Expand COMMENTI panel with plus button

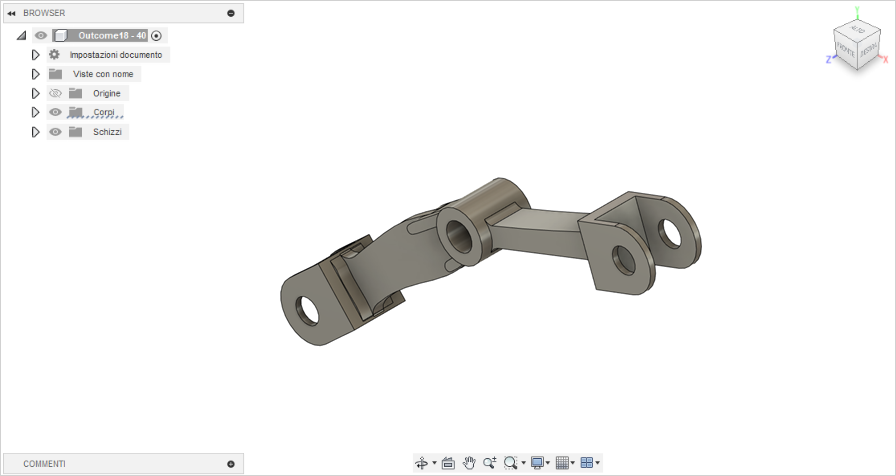[231, 464]
